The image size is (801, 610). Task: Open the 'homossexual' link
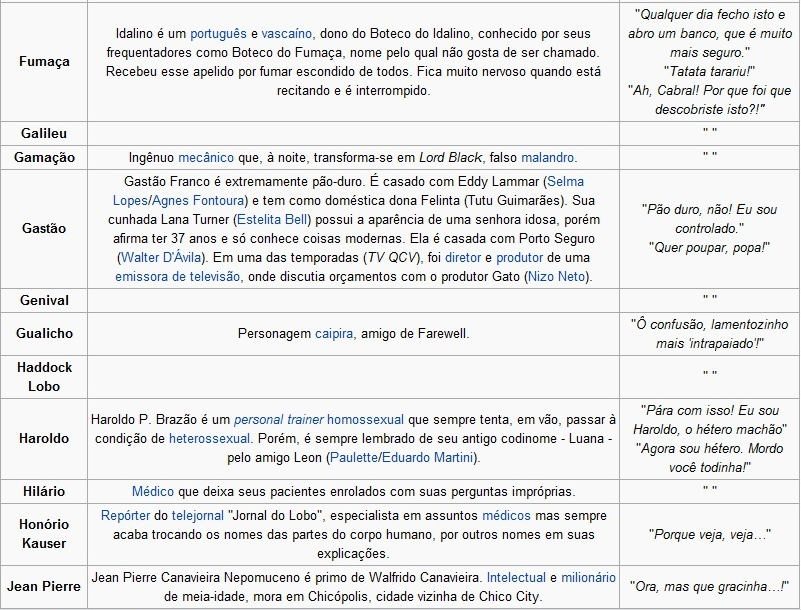coord(365,419)
